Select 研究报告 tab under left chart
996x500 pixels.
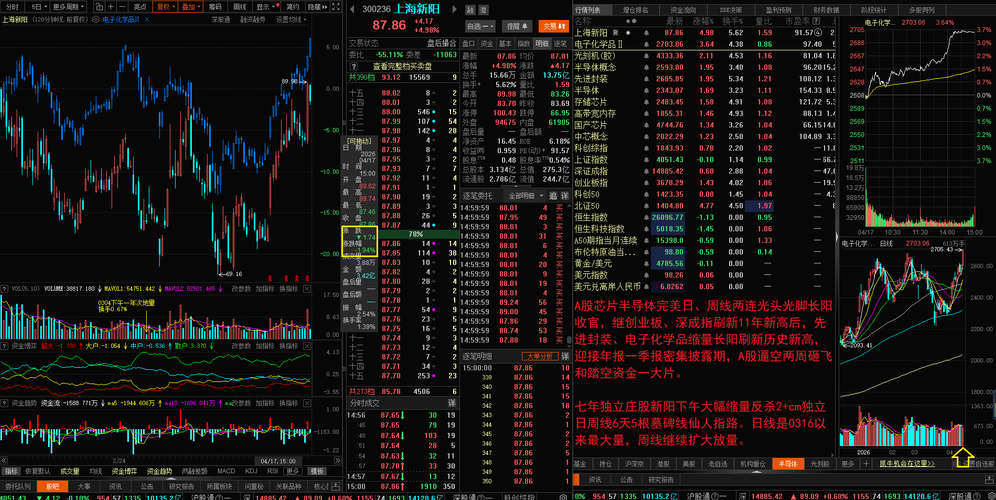pyautogui.click(x=181, y=486)
